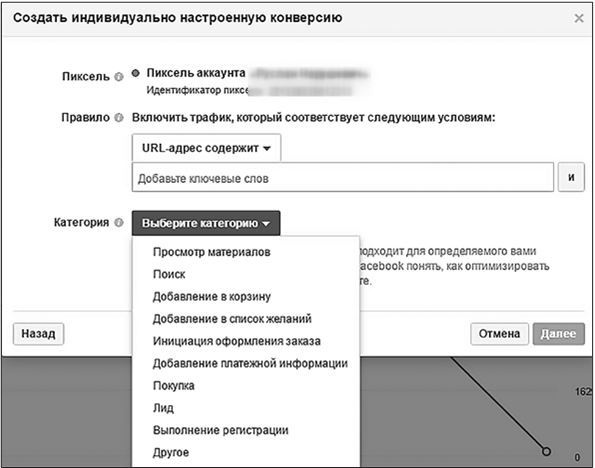595x468 pixels.
Task: Pick Инициация оформления заказа category
Action: (x=237, y=341)
